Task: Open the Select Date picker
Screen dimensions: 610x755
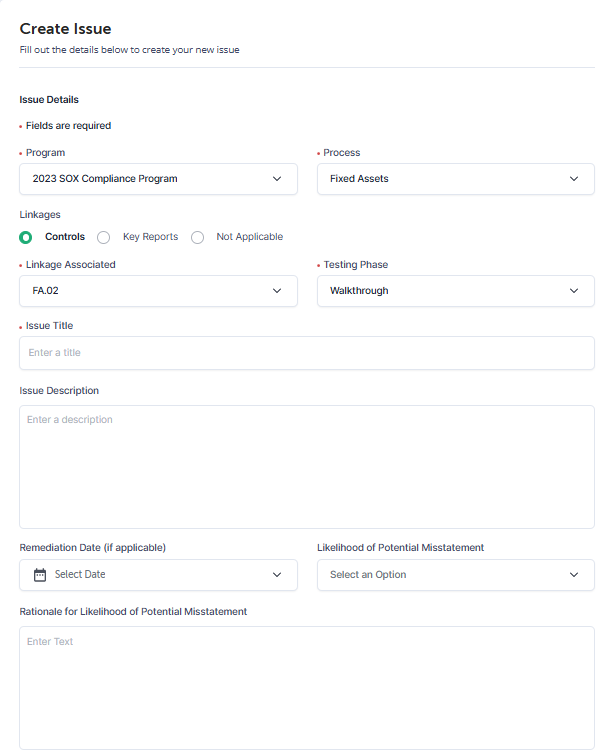Action: 158,575
